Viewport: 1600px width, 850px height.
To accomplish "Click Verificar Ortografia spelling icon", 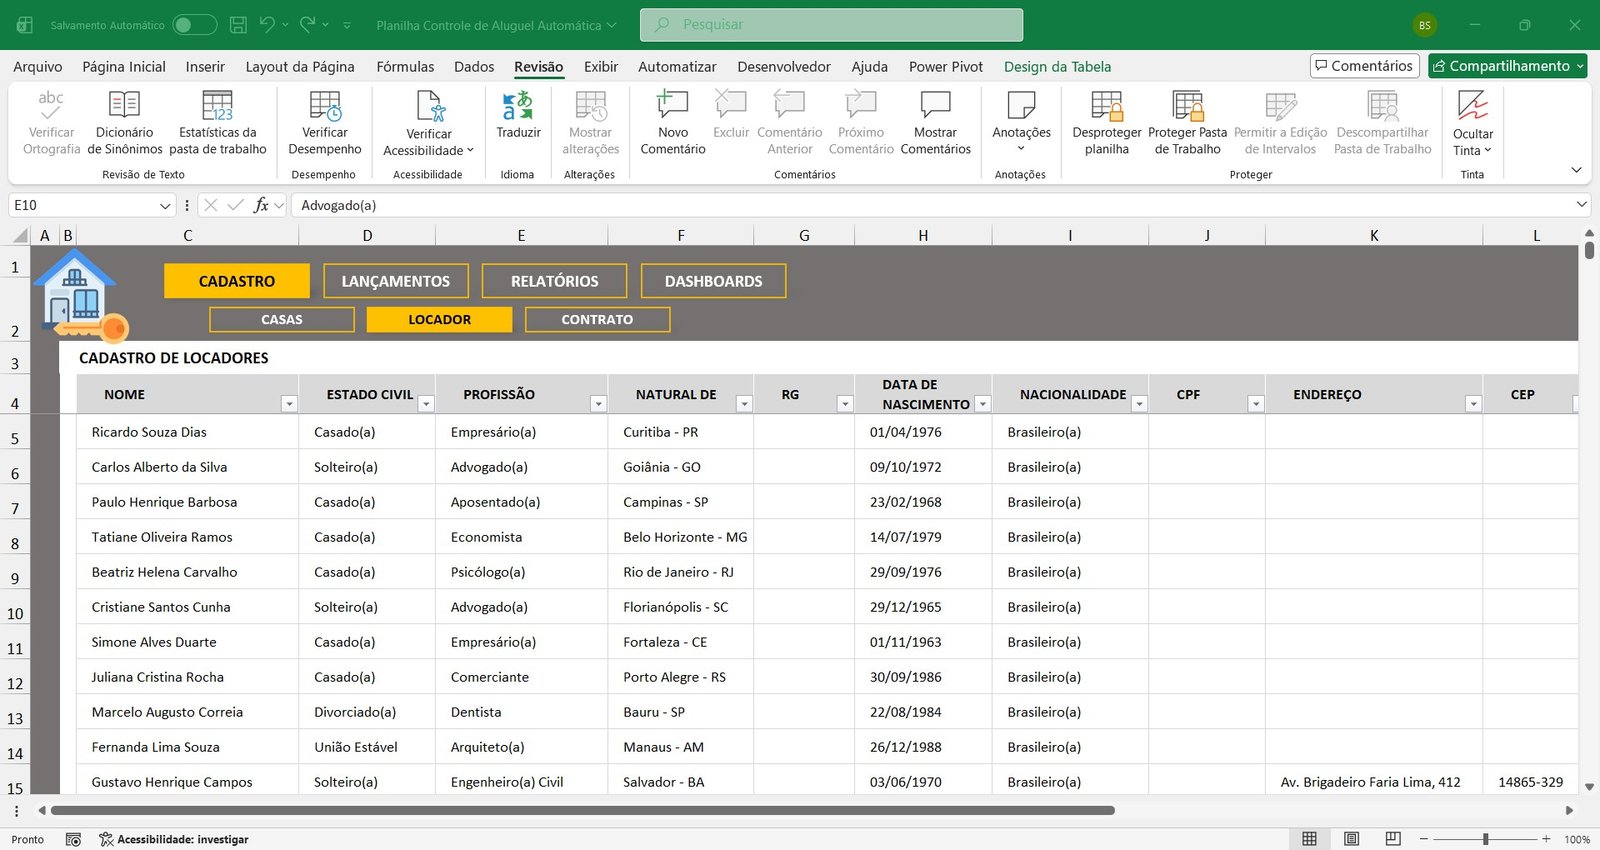I will 50,104.
